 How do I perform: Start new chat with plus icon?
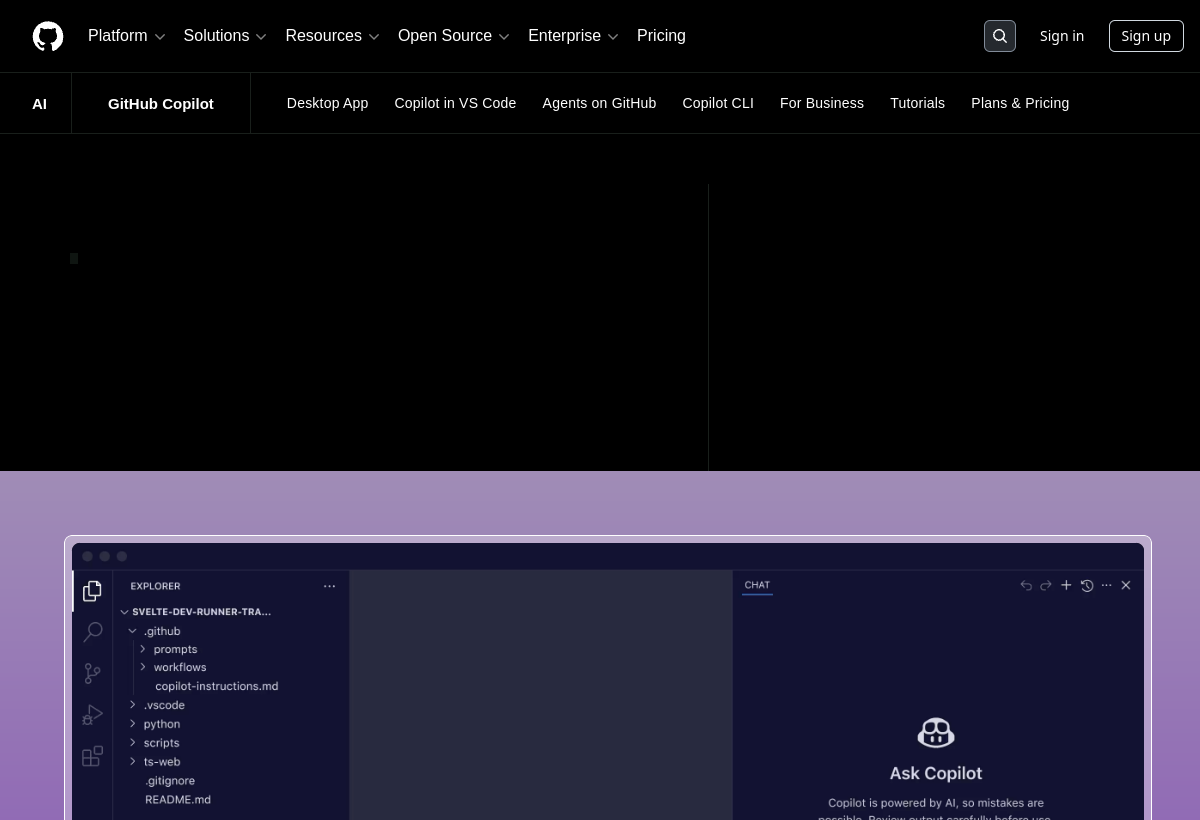1066,585
